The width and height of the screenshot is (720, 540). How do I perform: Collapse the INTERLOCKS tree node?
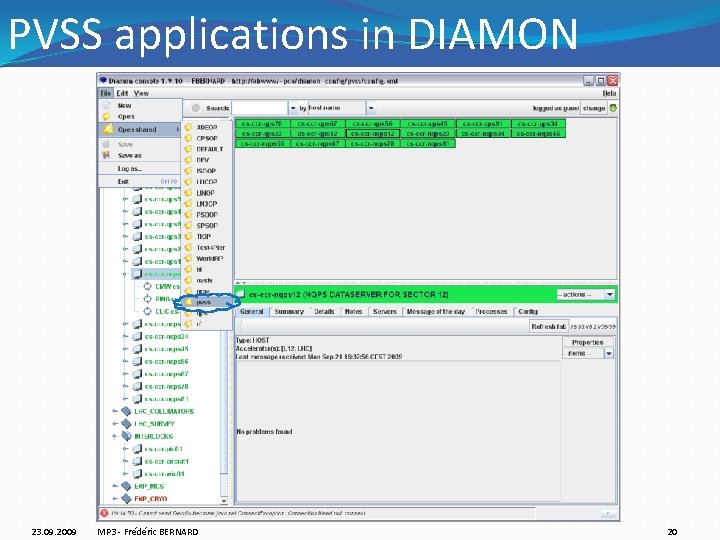click(x=115, y=436)
